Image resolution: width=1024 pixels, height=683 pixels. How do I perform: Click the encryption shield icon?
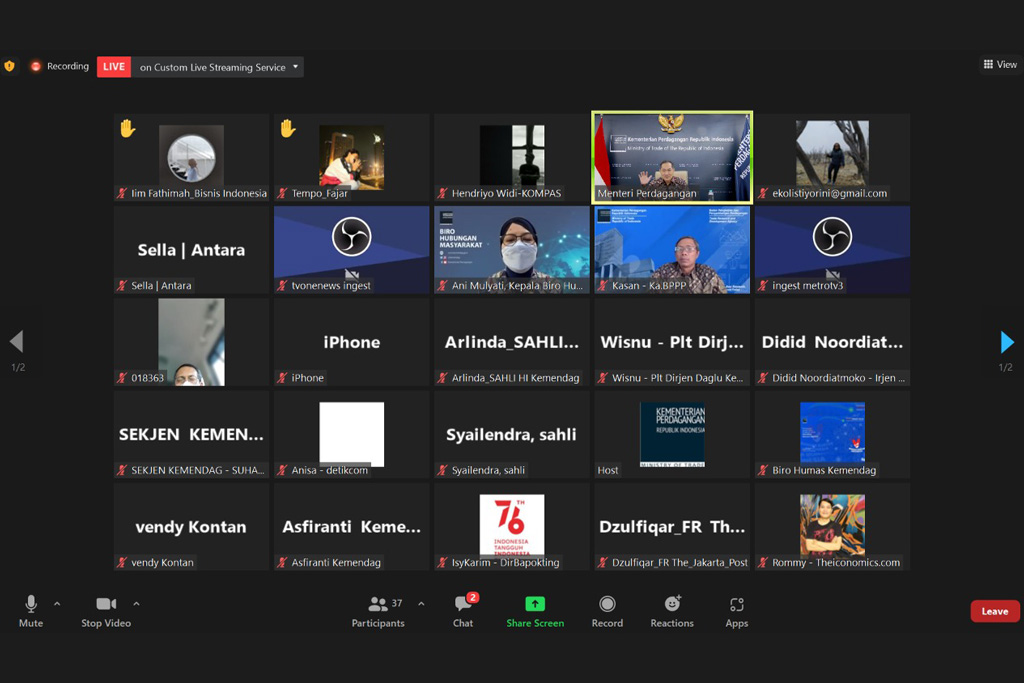[10, 66]
